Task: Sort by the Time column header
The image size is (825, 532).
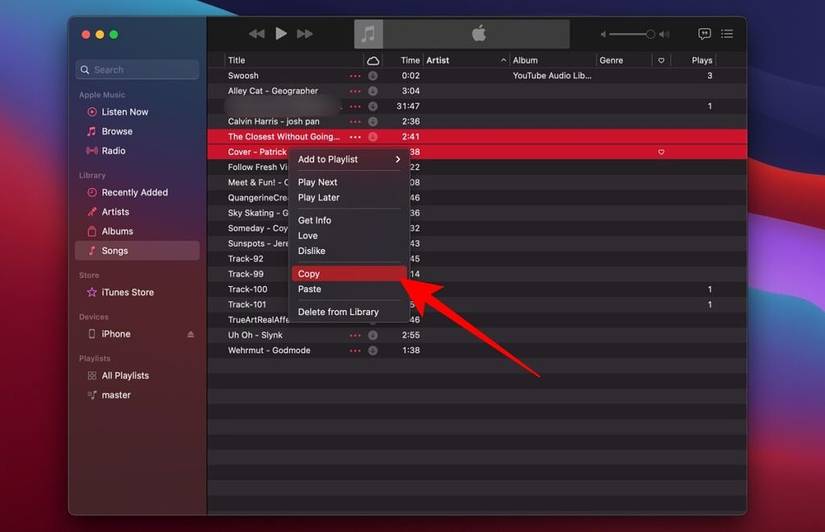Action: [404, 61]
